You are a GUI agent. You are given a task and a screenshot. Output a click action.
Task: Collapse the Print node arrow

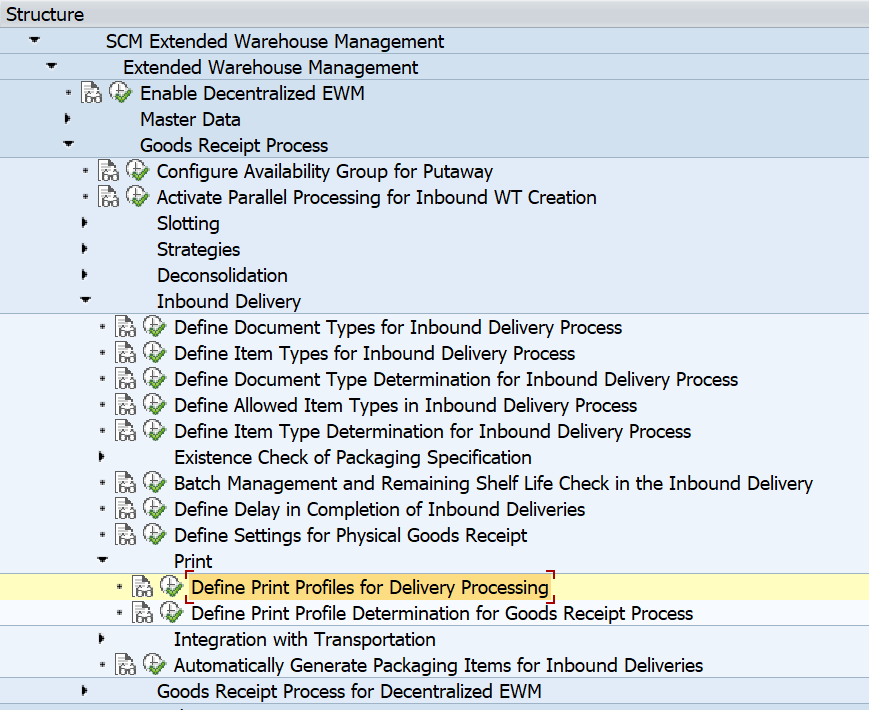[x=103, y=559]
